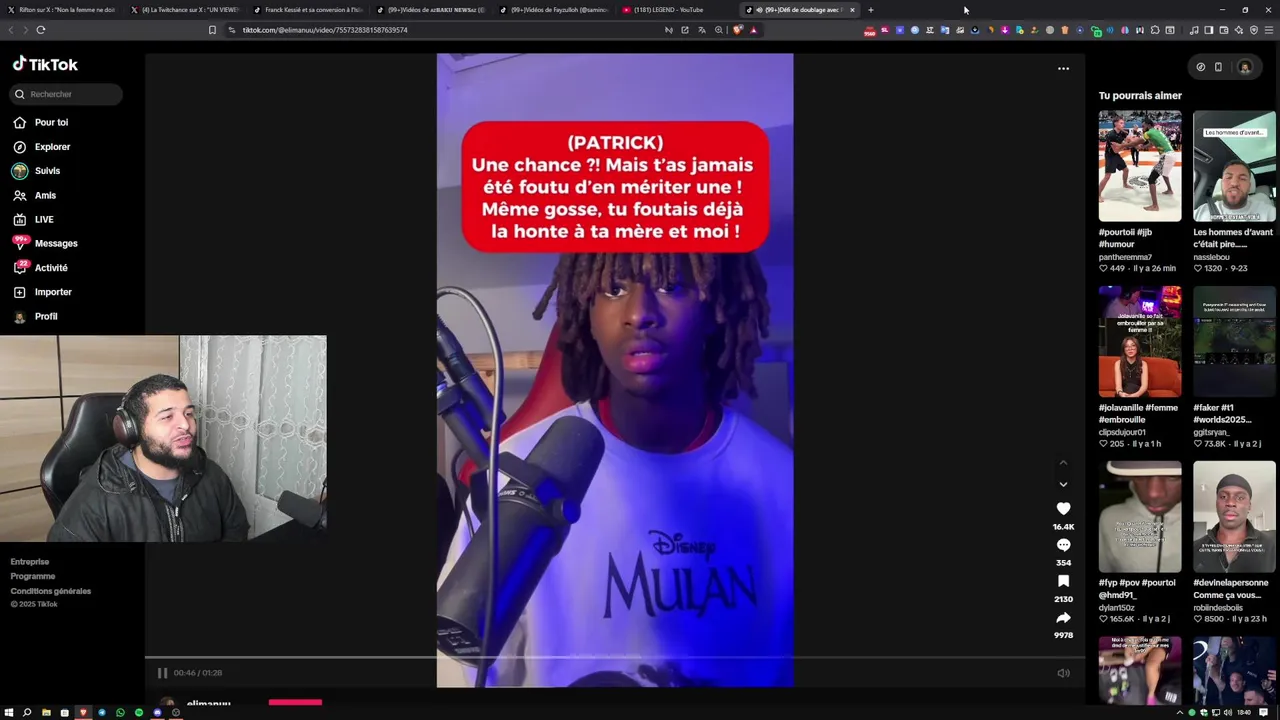Image resolution: width=1280 pixels, height=720 pixels.
Task: Click the zoom magnifier in address bar
Action: pos(718,30)
